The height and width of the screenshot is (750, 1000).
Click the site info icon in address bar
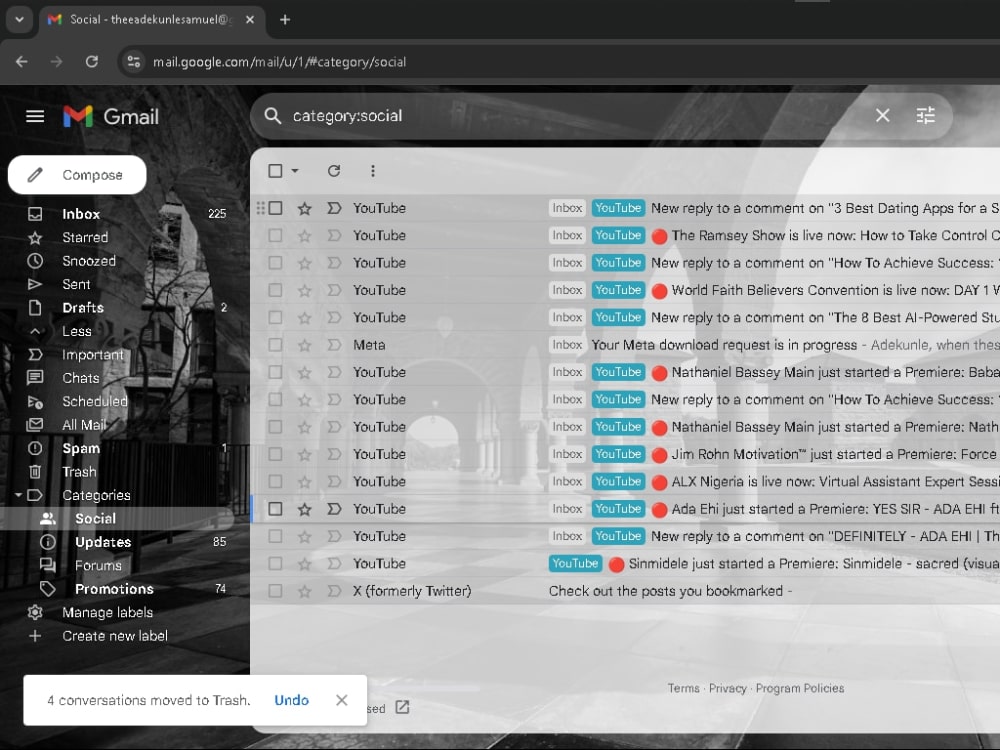[134, 62]
